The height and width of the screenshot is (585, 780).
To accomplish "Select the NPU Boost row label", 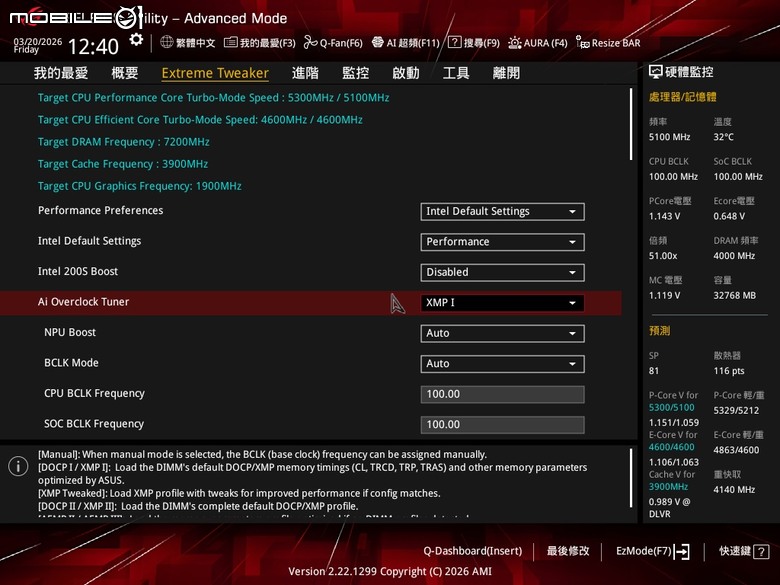I will coord(70,332).
